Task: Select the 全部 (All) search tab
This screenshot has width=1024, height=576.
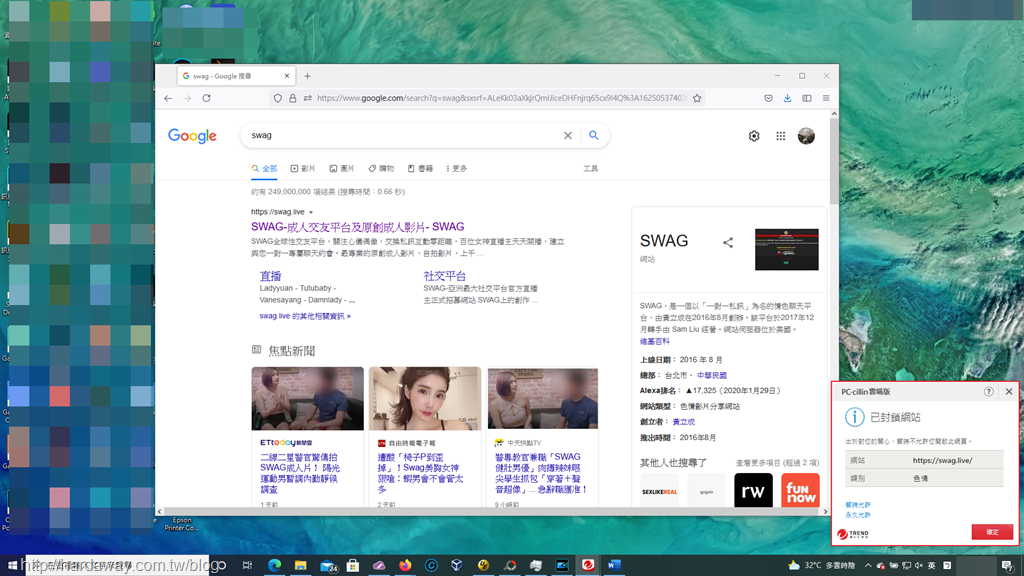Action: [x=264, y=168]
